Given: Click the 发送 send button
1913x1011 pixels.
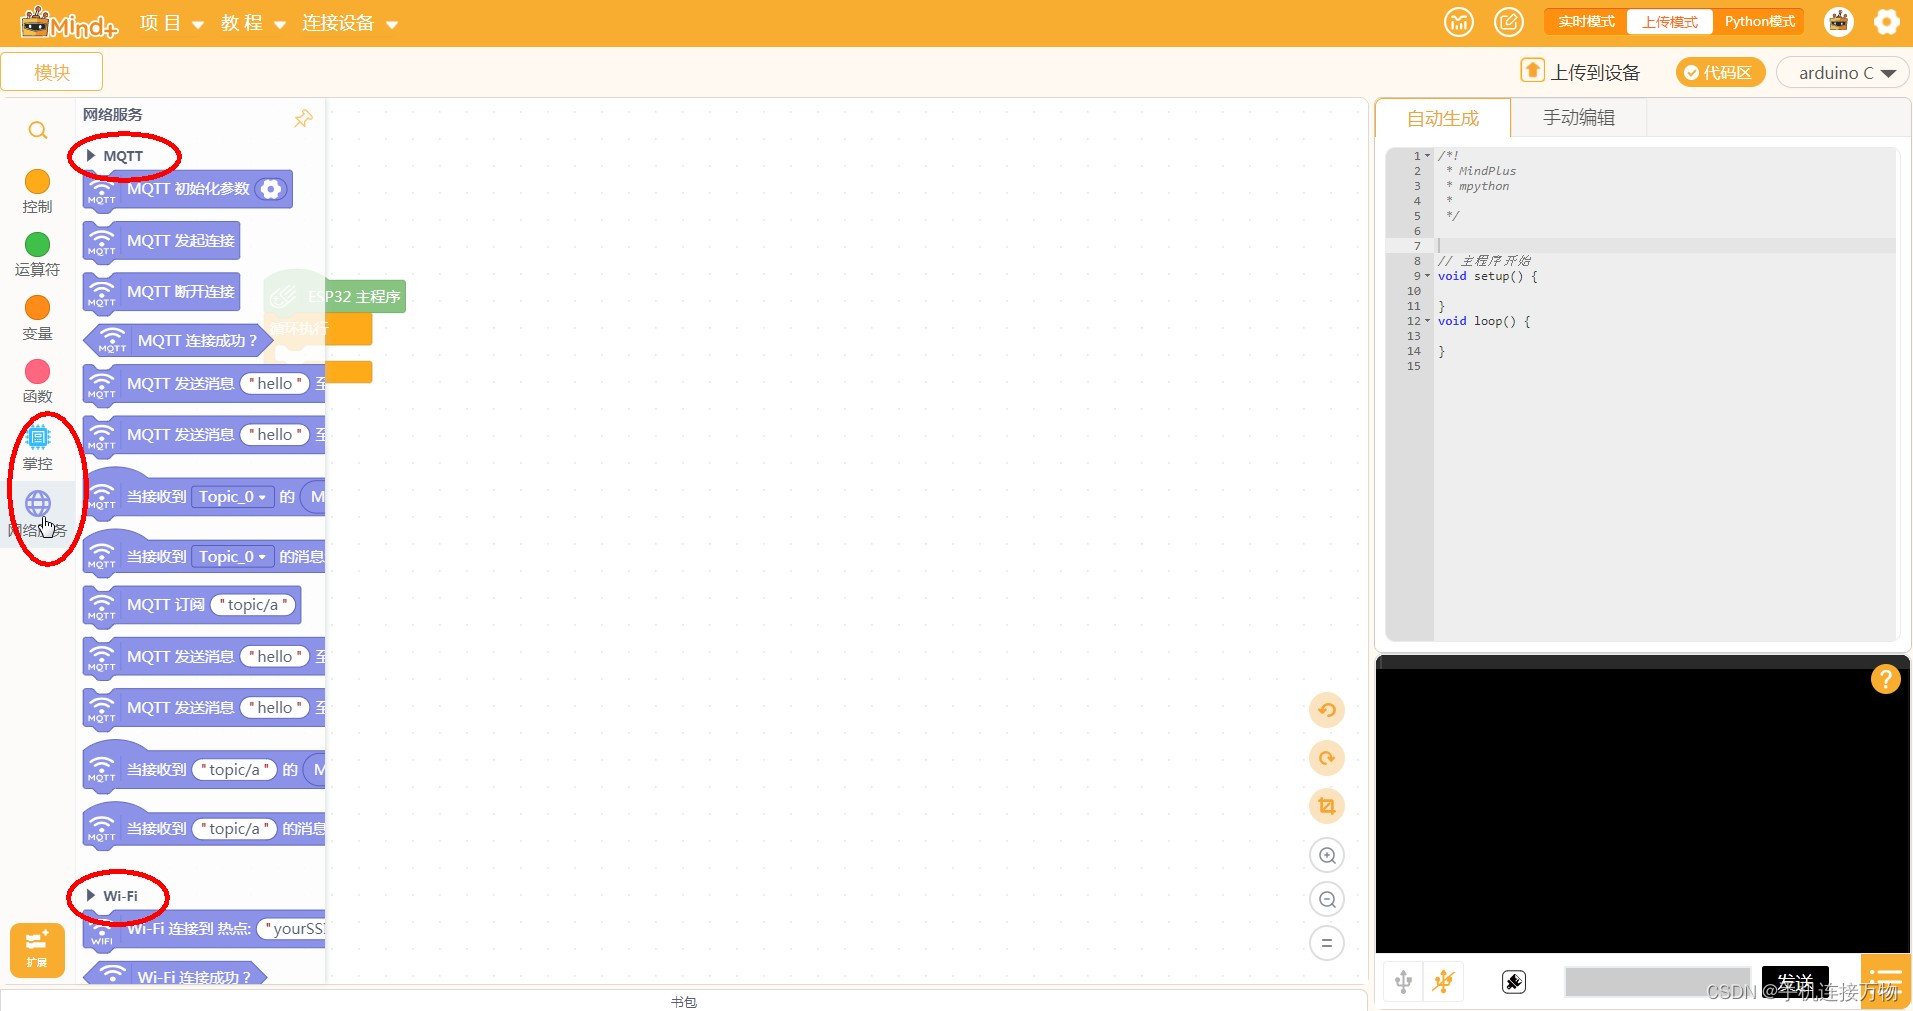Looking at the screenshot, I should (x=1795, y=982).
